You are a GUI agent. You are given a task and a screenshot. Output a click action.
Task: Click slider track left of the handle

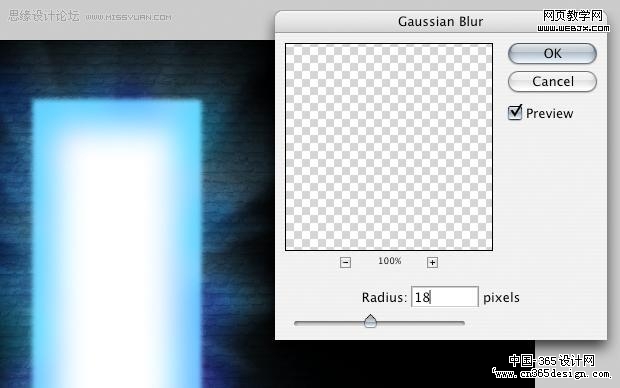(x=329, y=323)
